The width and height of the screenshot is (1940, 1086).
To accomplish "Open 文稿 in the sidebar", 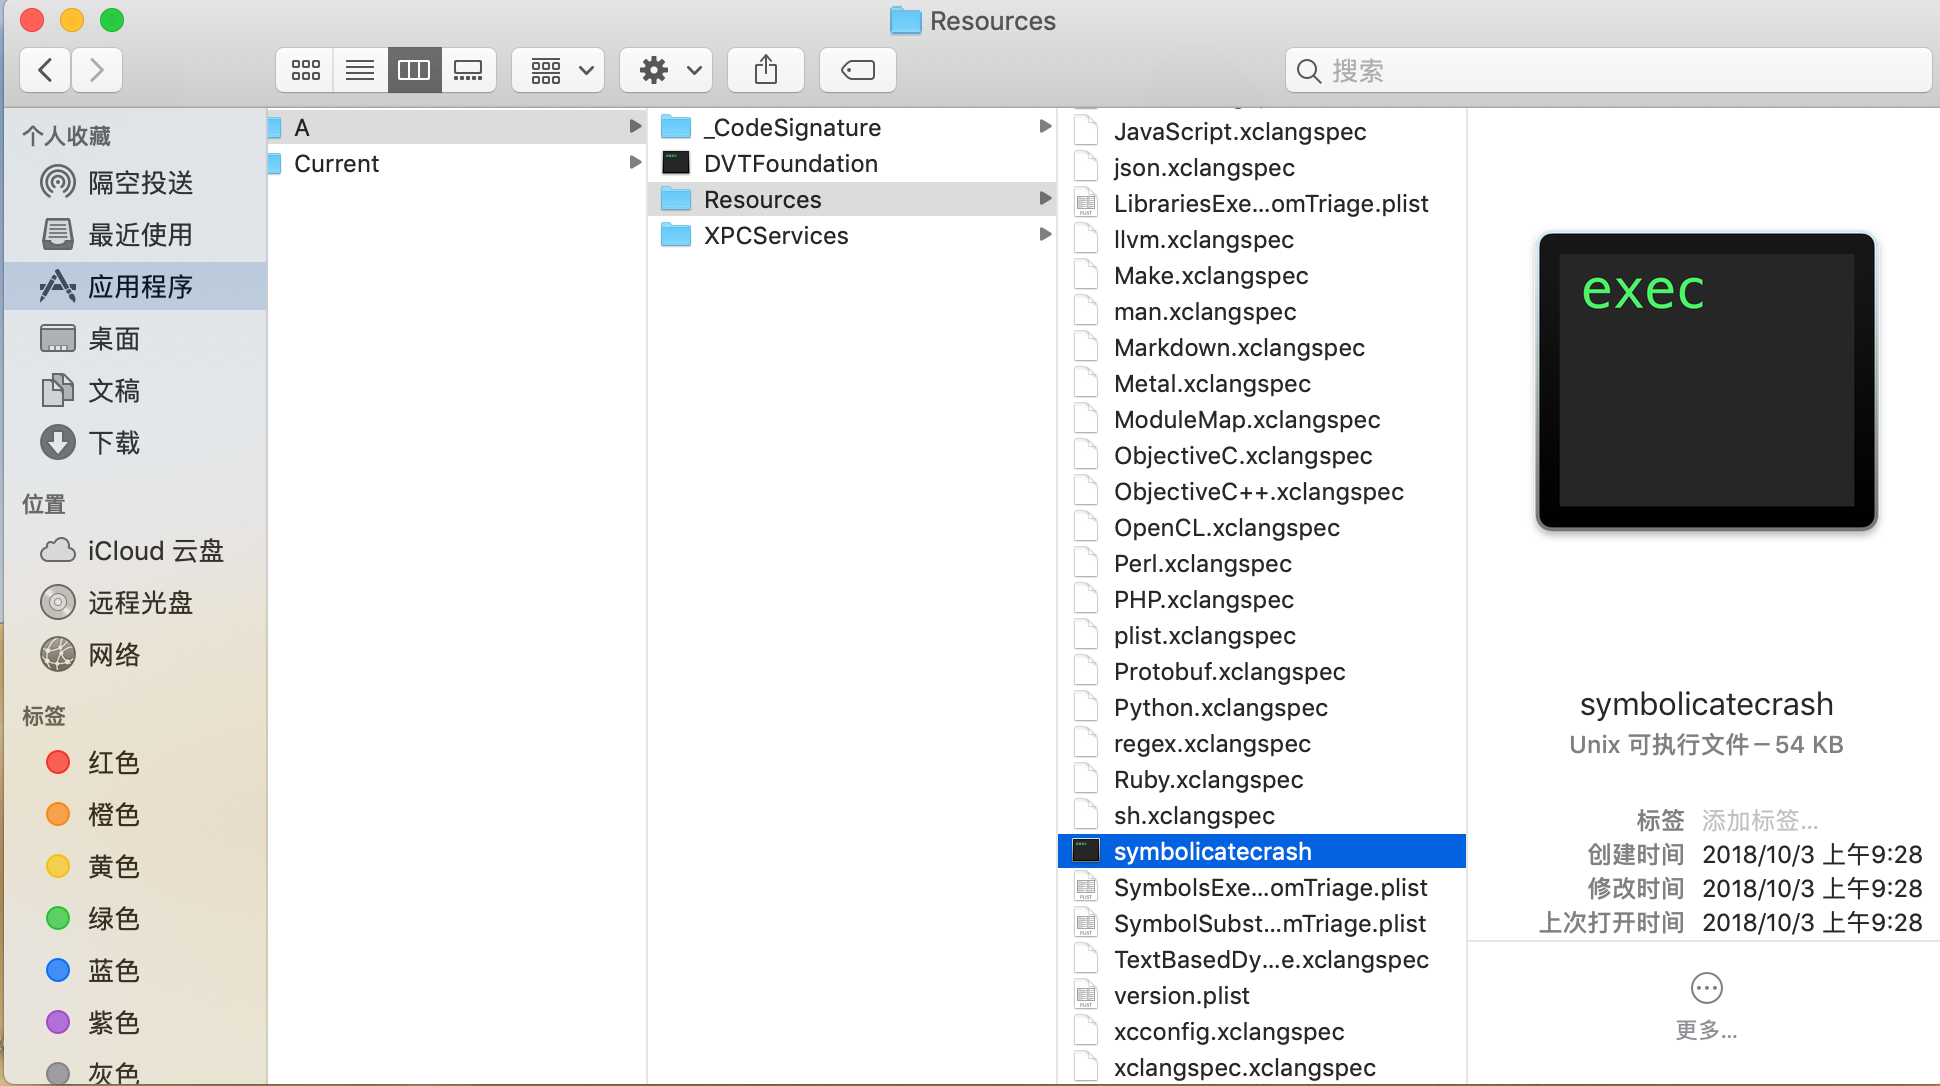I will (x=135, y=390).
